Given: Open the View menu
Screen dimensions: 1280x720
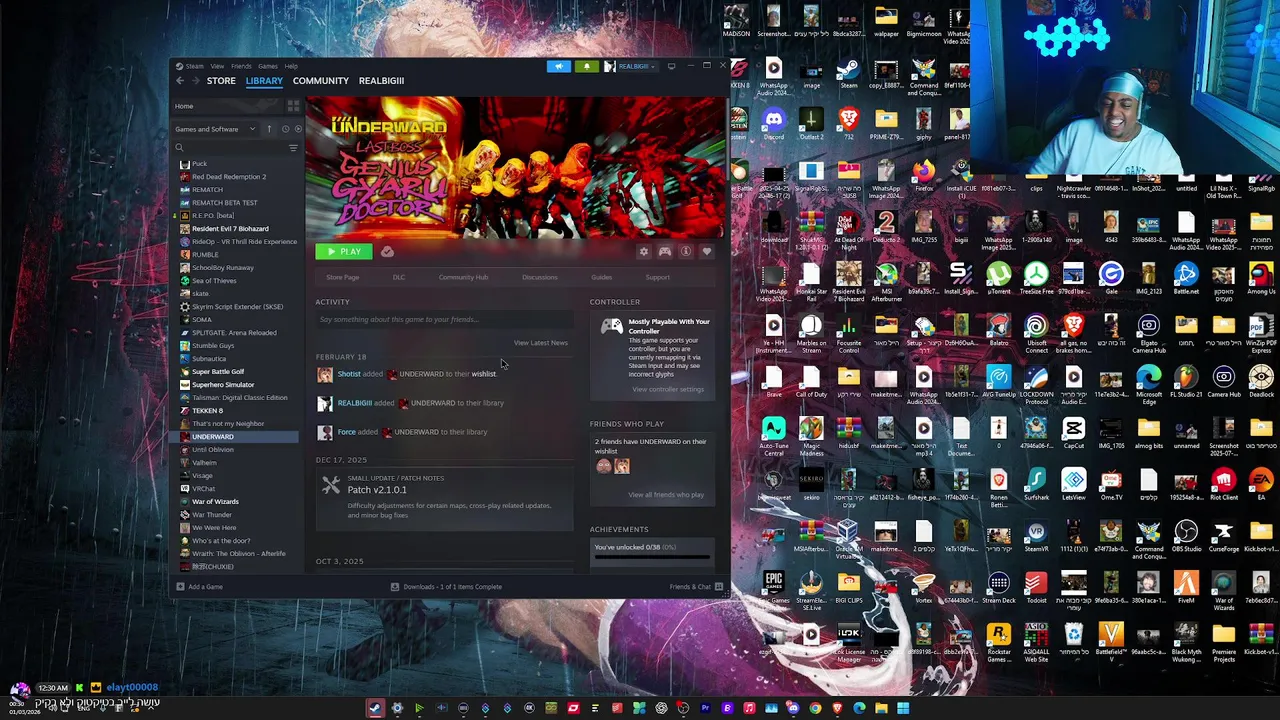Looking at the screenshot, I should point(217,66).
